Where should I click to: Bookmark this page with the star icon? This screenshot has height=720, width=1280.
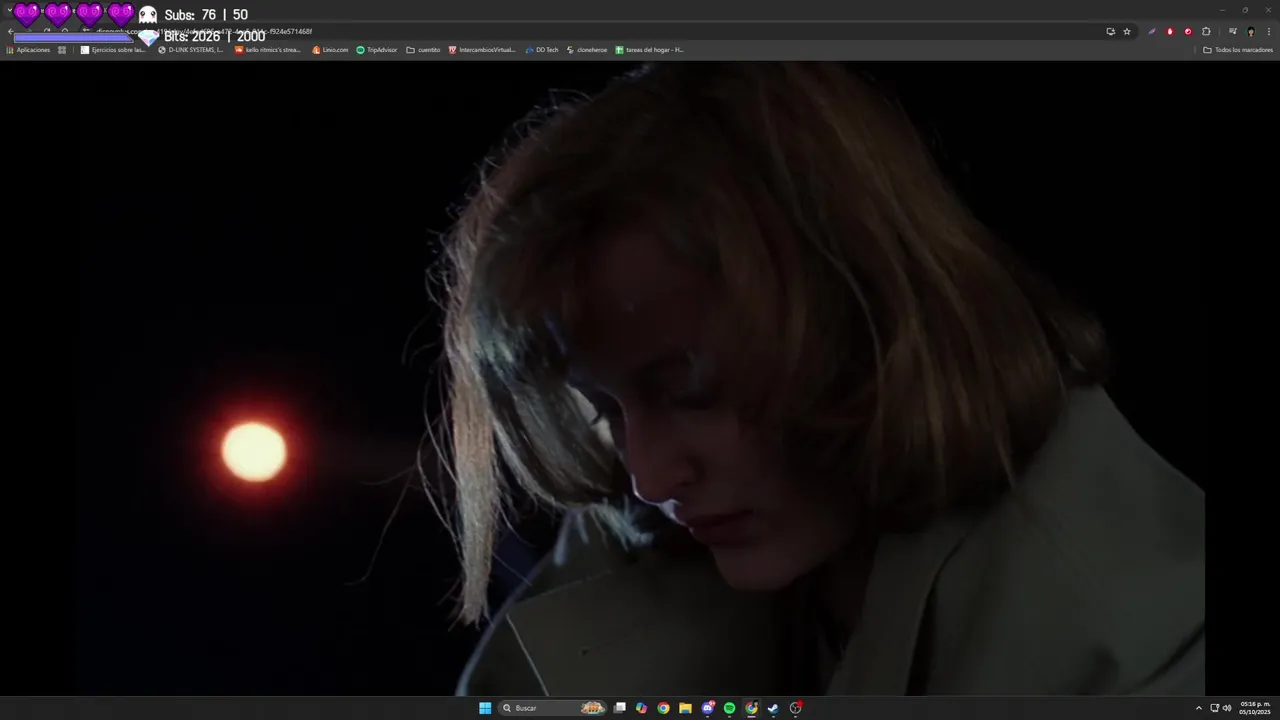1127,32
